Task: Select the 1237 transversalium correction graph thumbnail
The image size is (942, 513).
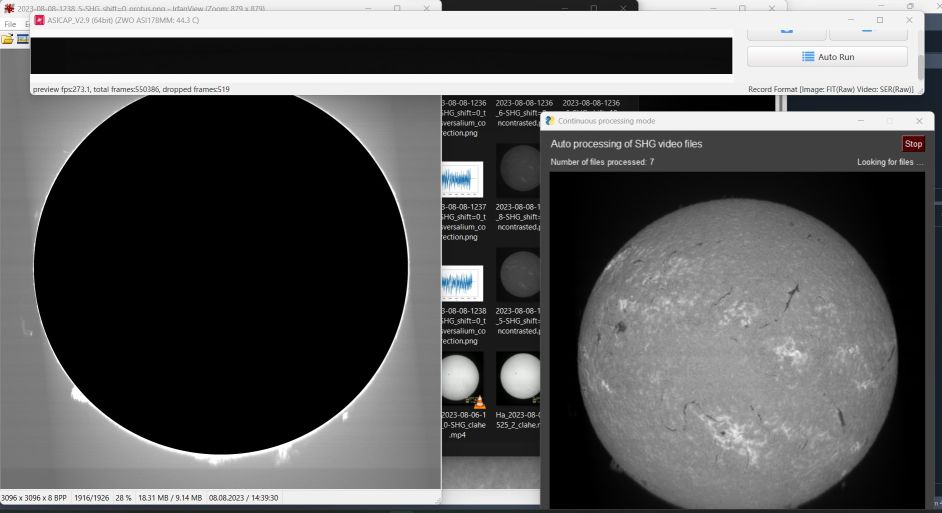Action: coord(462,179)
